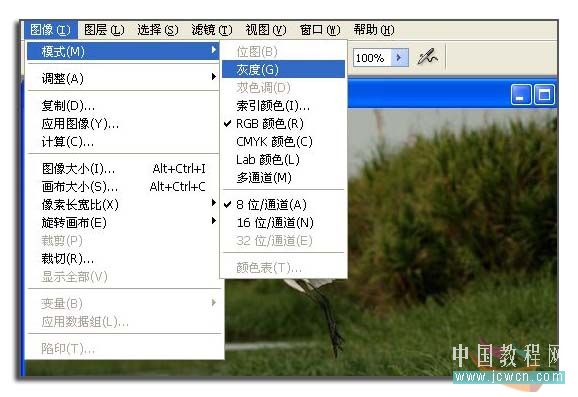Toggle the airbrush icon in options bar

tap(427, 58)
